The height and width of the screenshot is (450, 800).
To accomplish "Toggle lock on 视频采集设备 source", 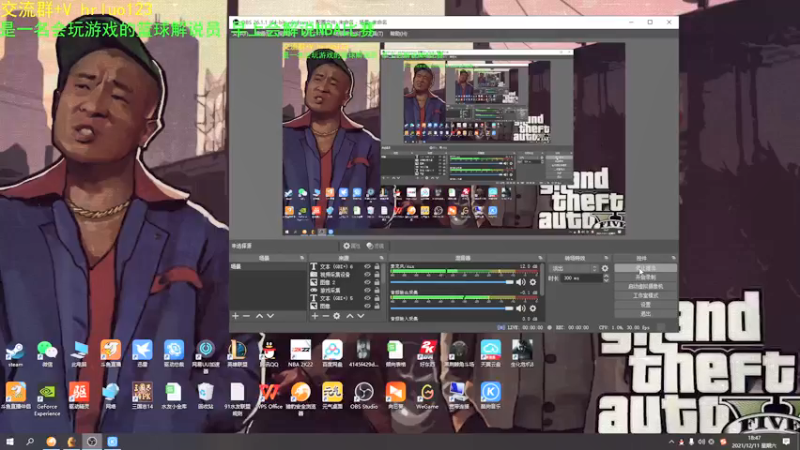I will pyautogui.click(x=377, y=274).
